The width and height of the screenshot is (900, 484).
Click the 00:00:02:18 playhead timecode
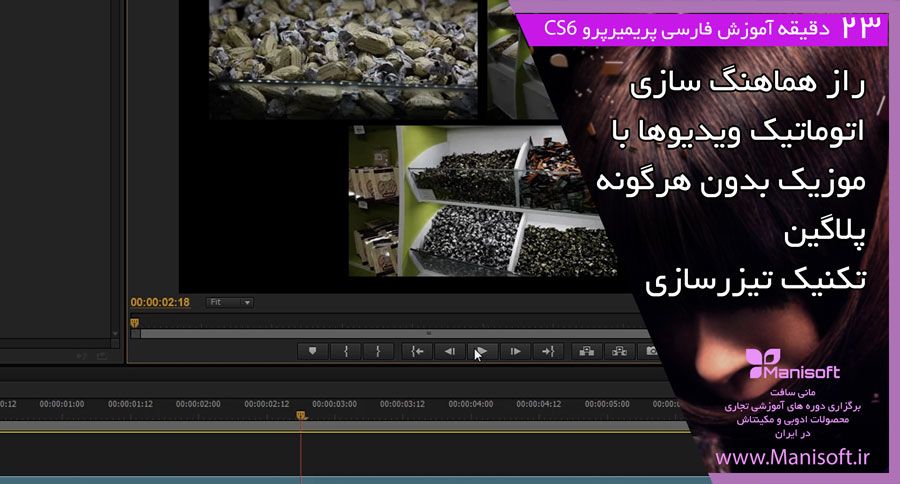point(160,303)
